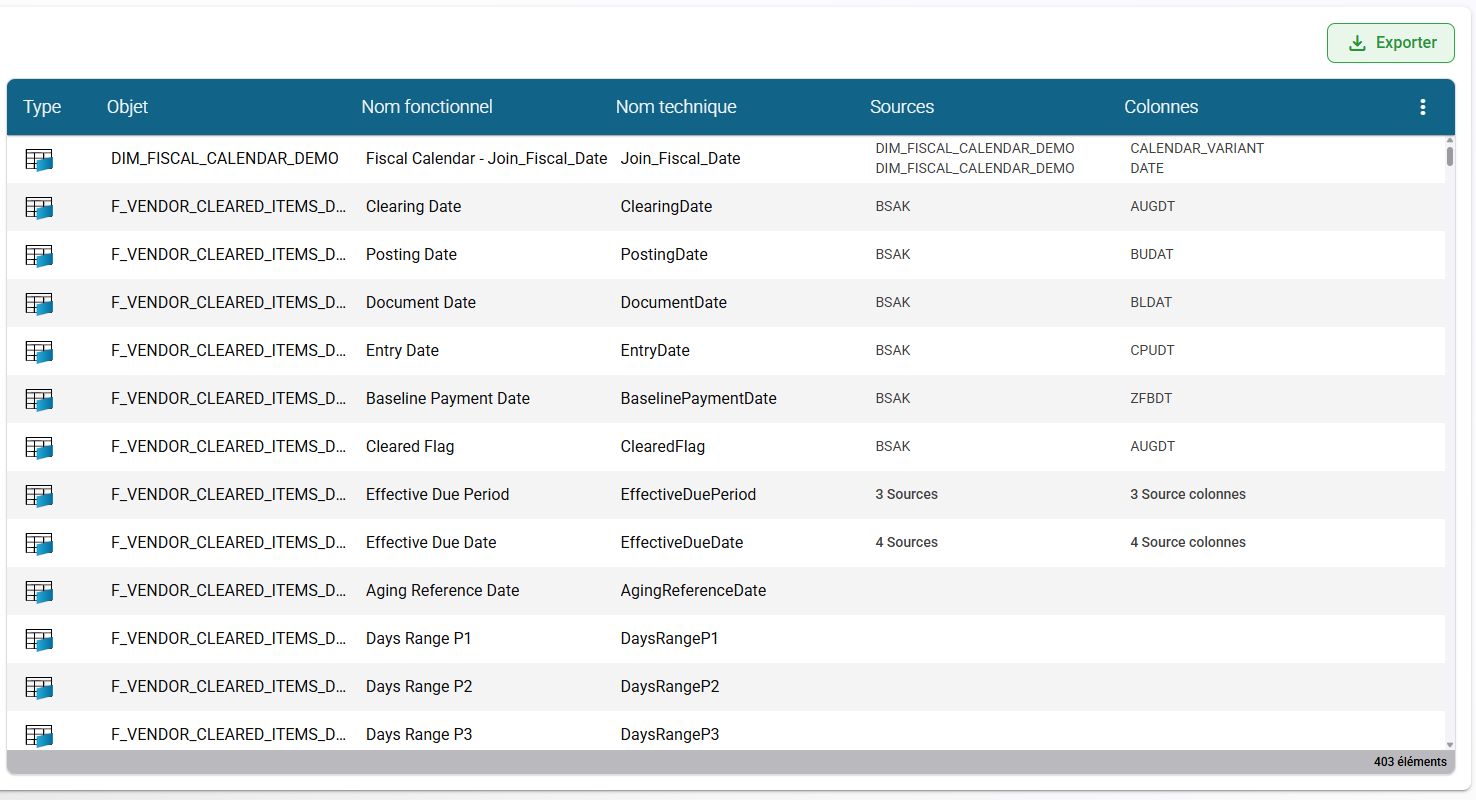Click 'Document Date' functional name
The image size is (1476, 800).
point(421,302)
